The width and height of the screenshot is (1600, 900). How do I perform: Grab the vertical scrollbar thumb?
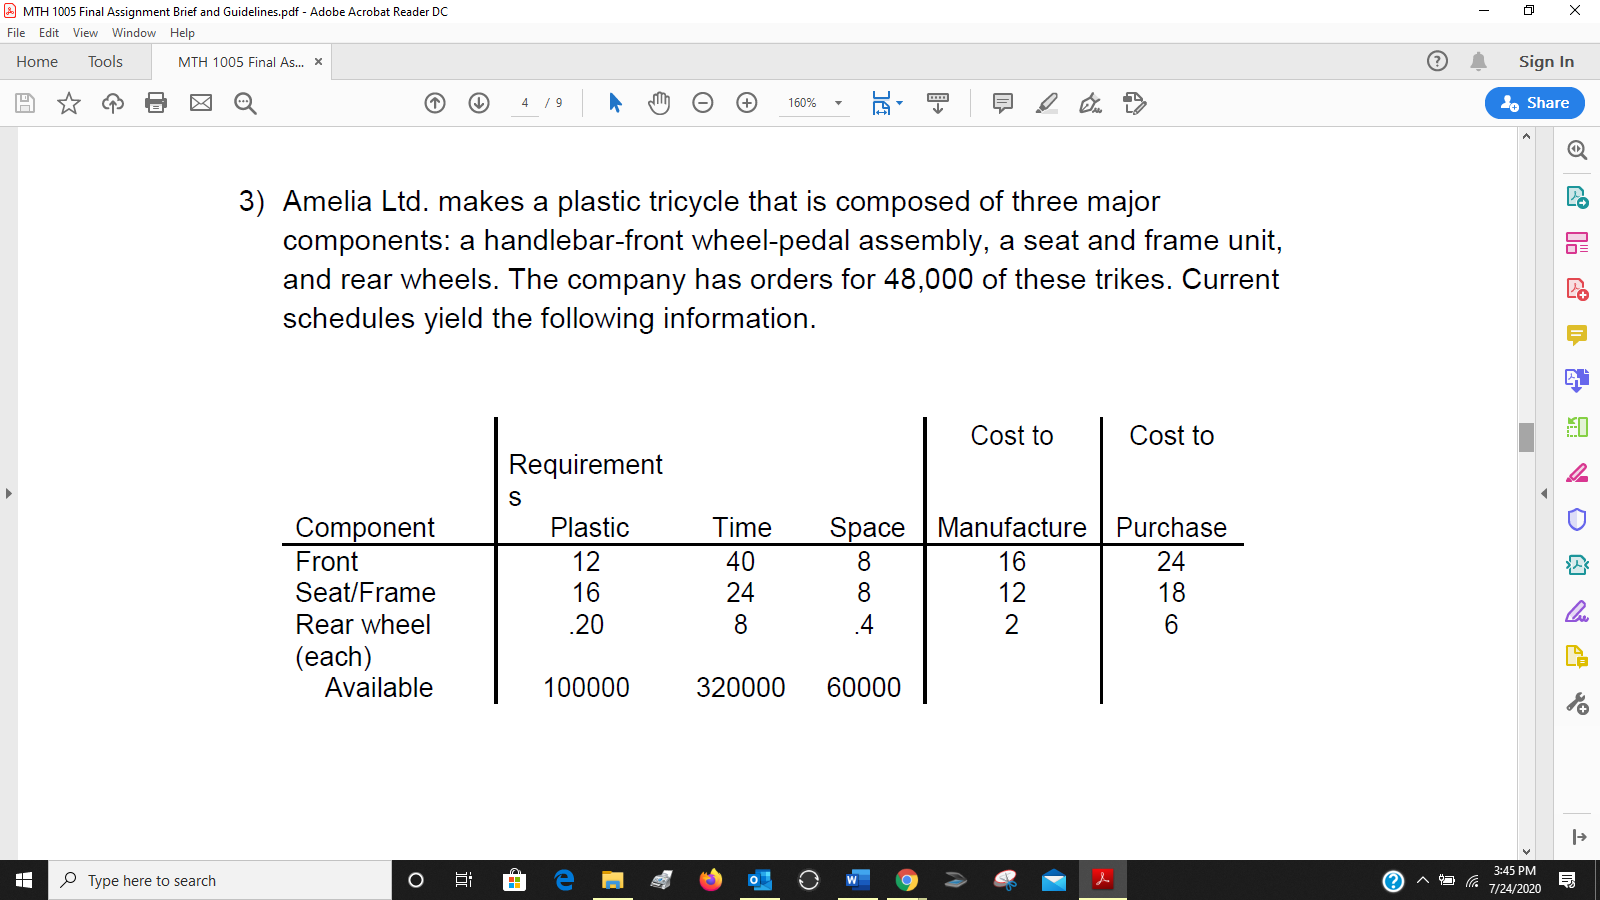1526,437
